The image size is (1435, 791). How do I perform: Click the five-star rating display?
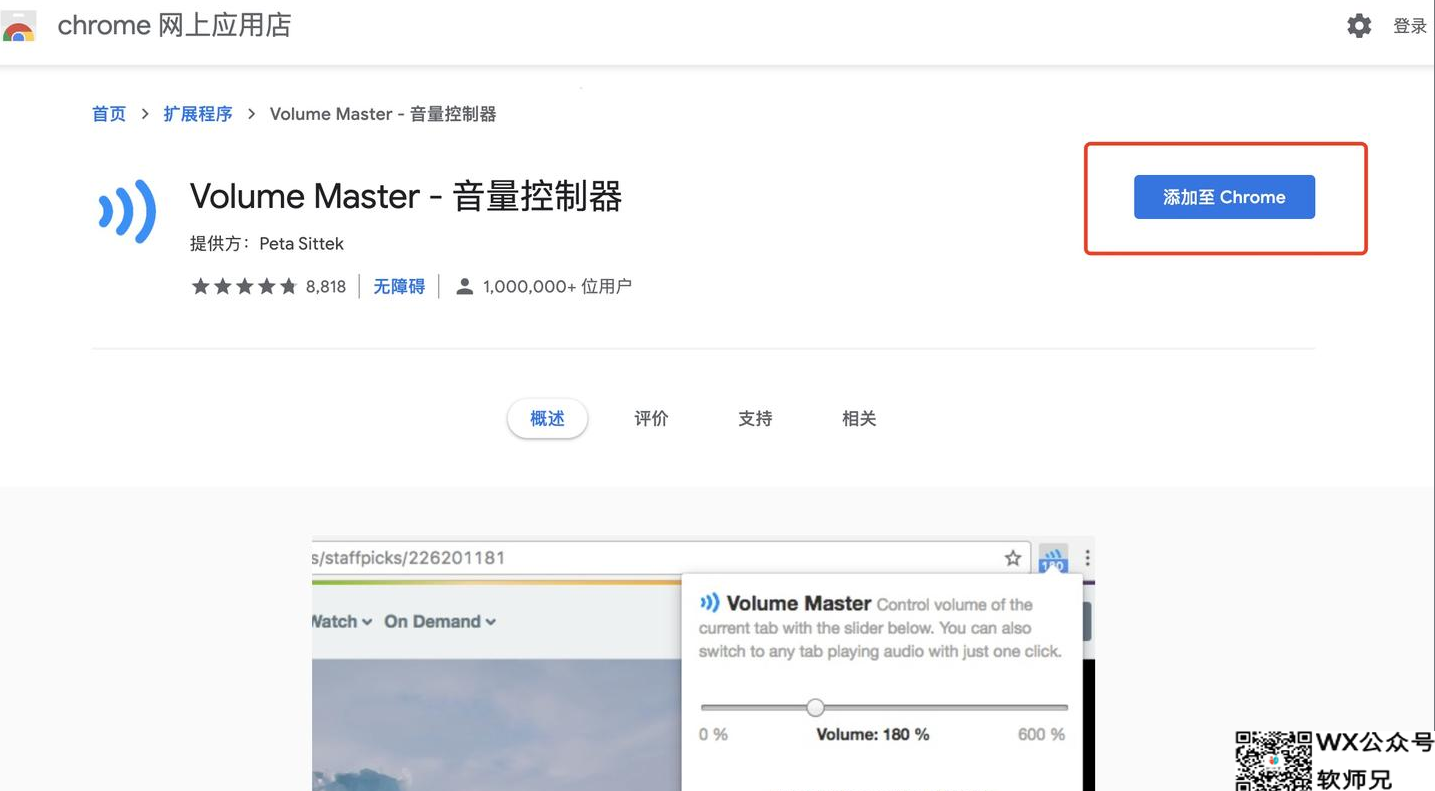point(244,287)
